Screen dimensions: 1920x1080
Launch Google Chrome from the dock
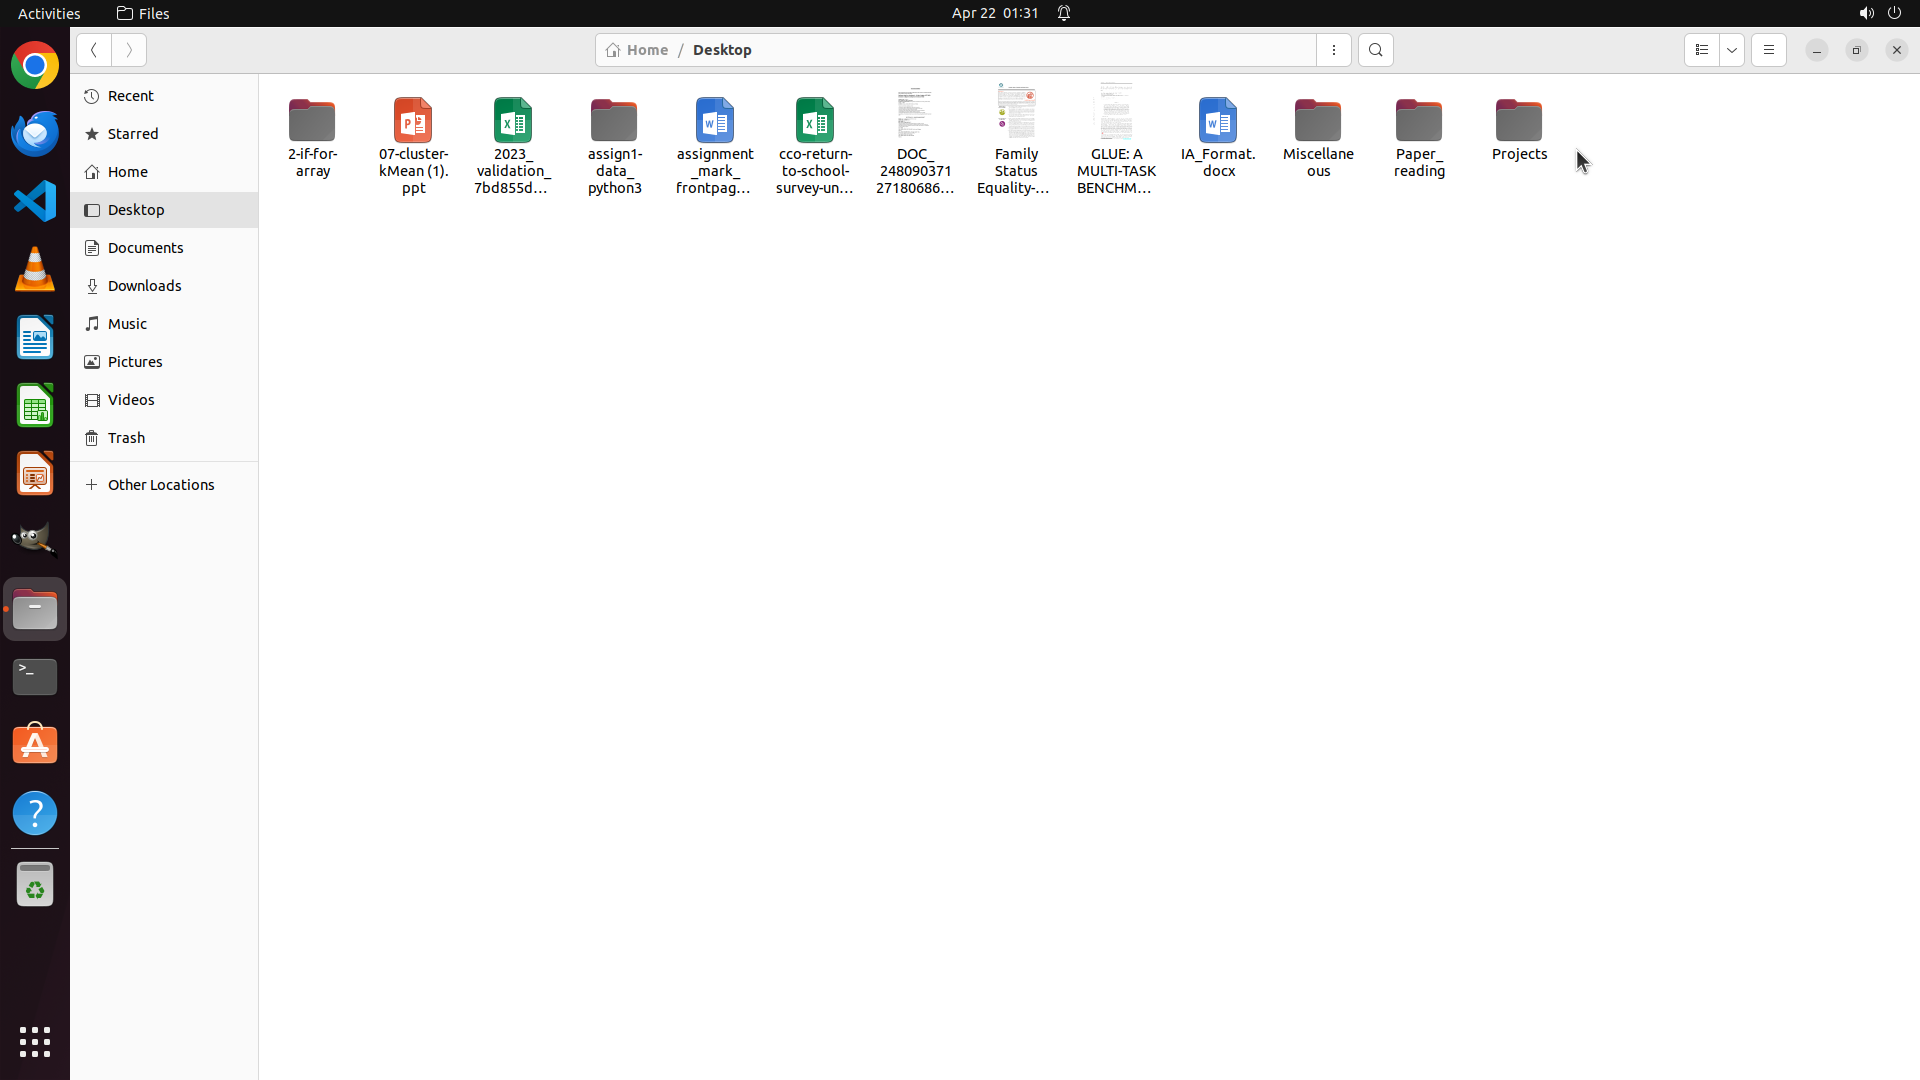coord(35,66)
